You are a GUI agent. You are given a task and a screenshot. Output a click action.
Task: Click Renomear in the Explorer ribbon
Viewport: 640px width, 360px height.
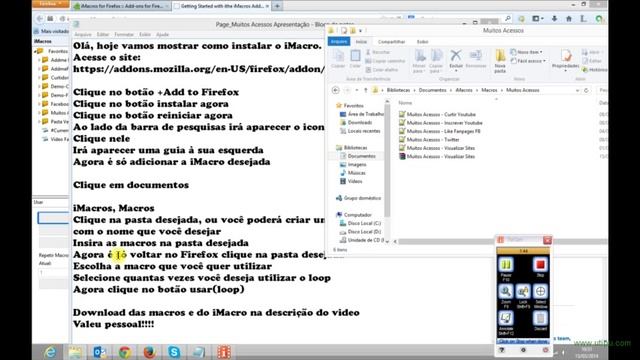click(x=476, y=59)
